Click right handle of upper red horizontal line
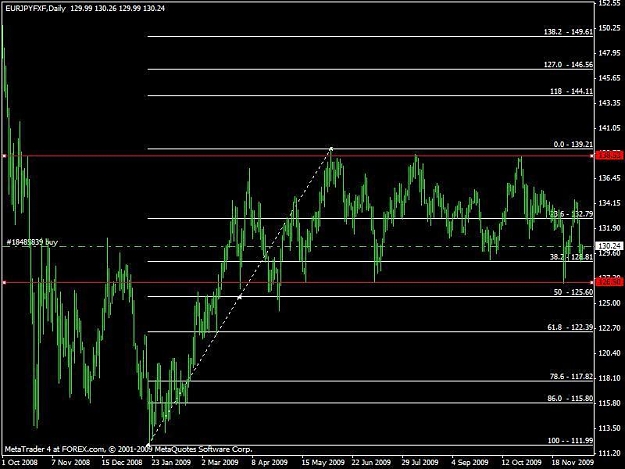This screenshot has width=625, height=469. click(x=592, y=156)
